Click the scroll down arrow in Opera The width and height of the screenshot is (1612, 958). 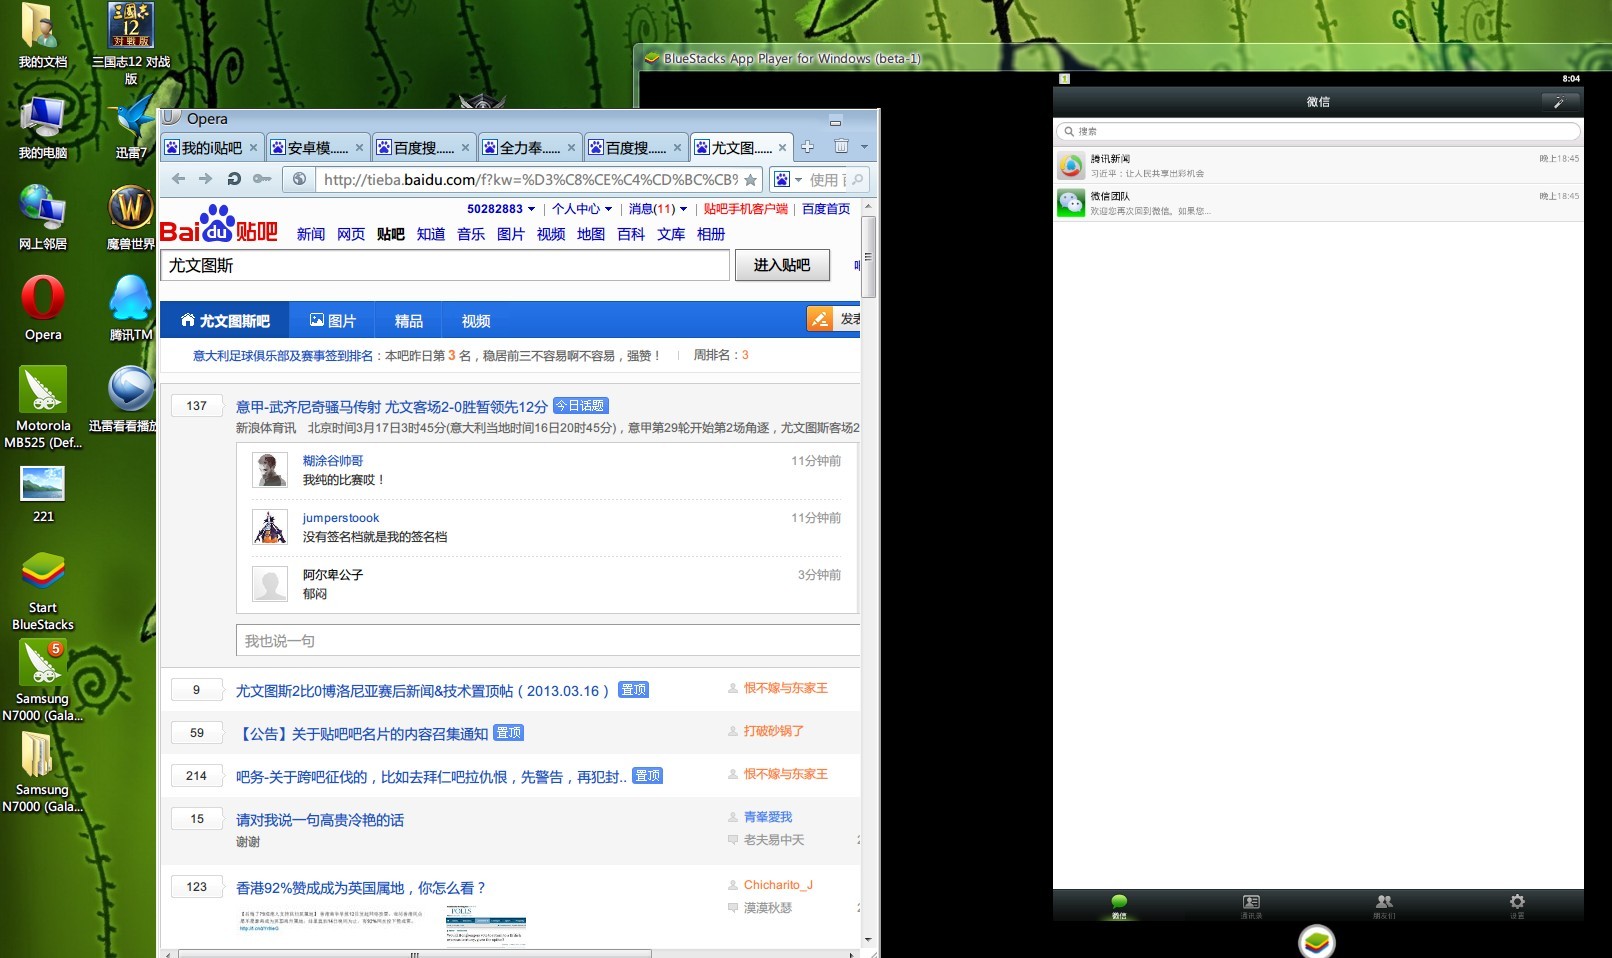coord(868,940)
